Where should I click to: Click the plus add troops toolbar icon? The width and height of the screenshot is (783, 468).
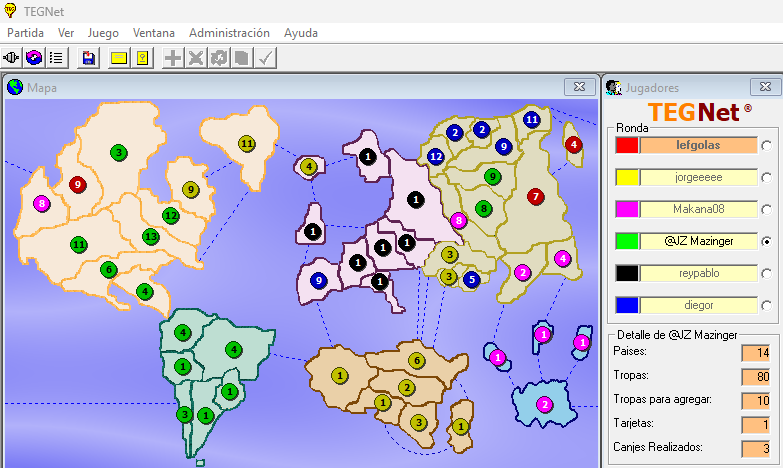173,58
